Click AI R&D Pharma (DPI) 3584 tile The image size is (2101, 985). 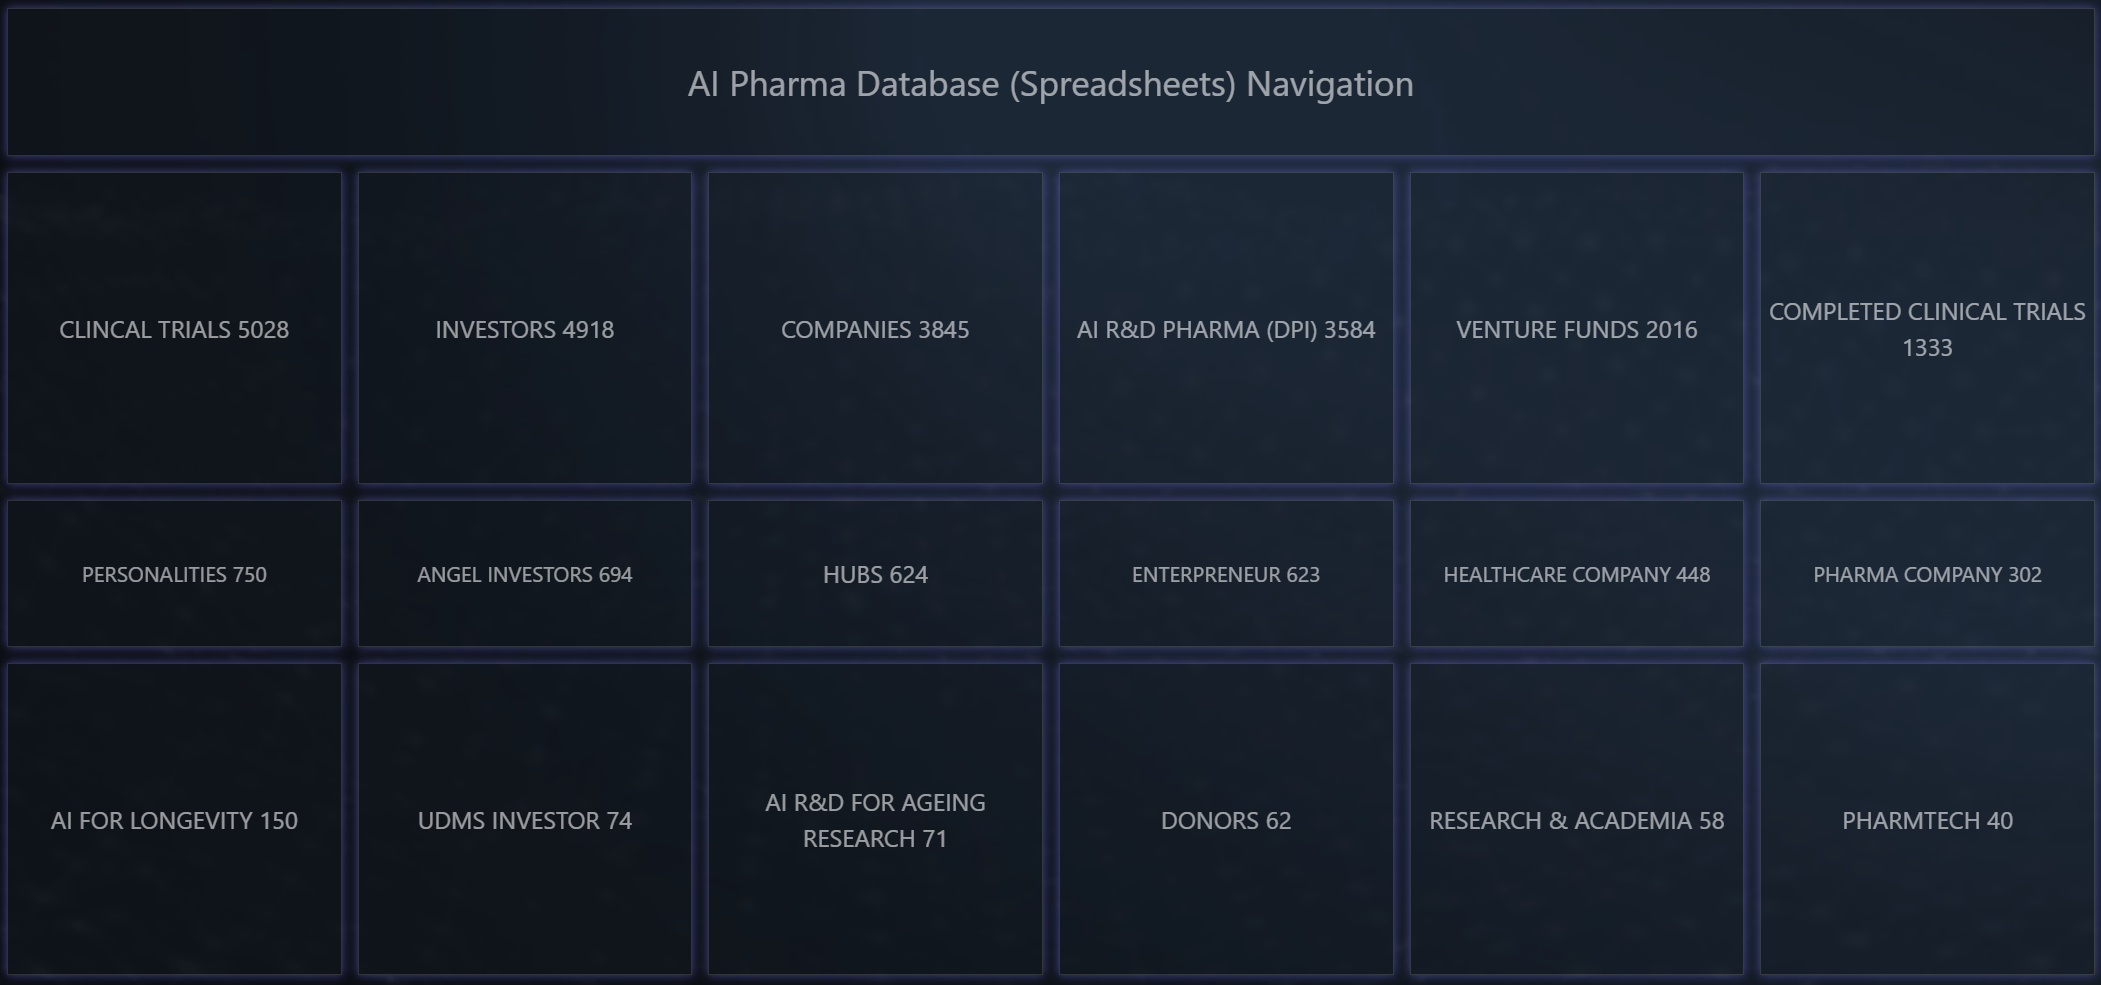point(1226,329)
